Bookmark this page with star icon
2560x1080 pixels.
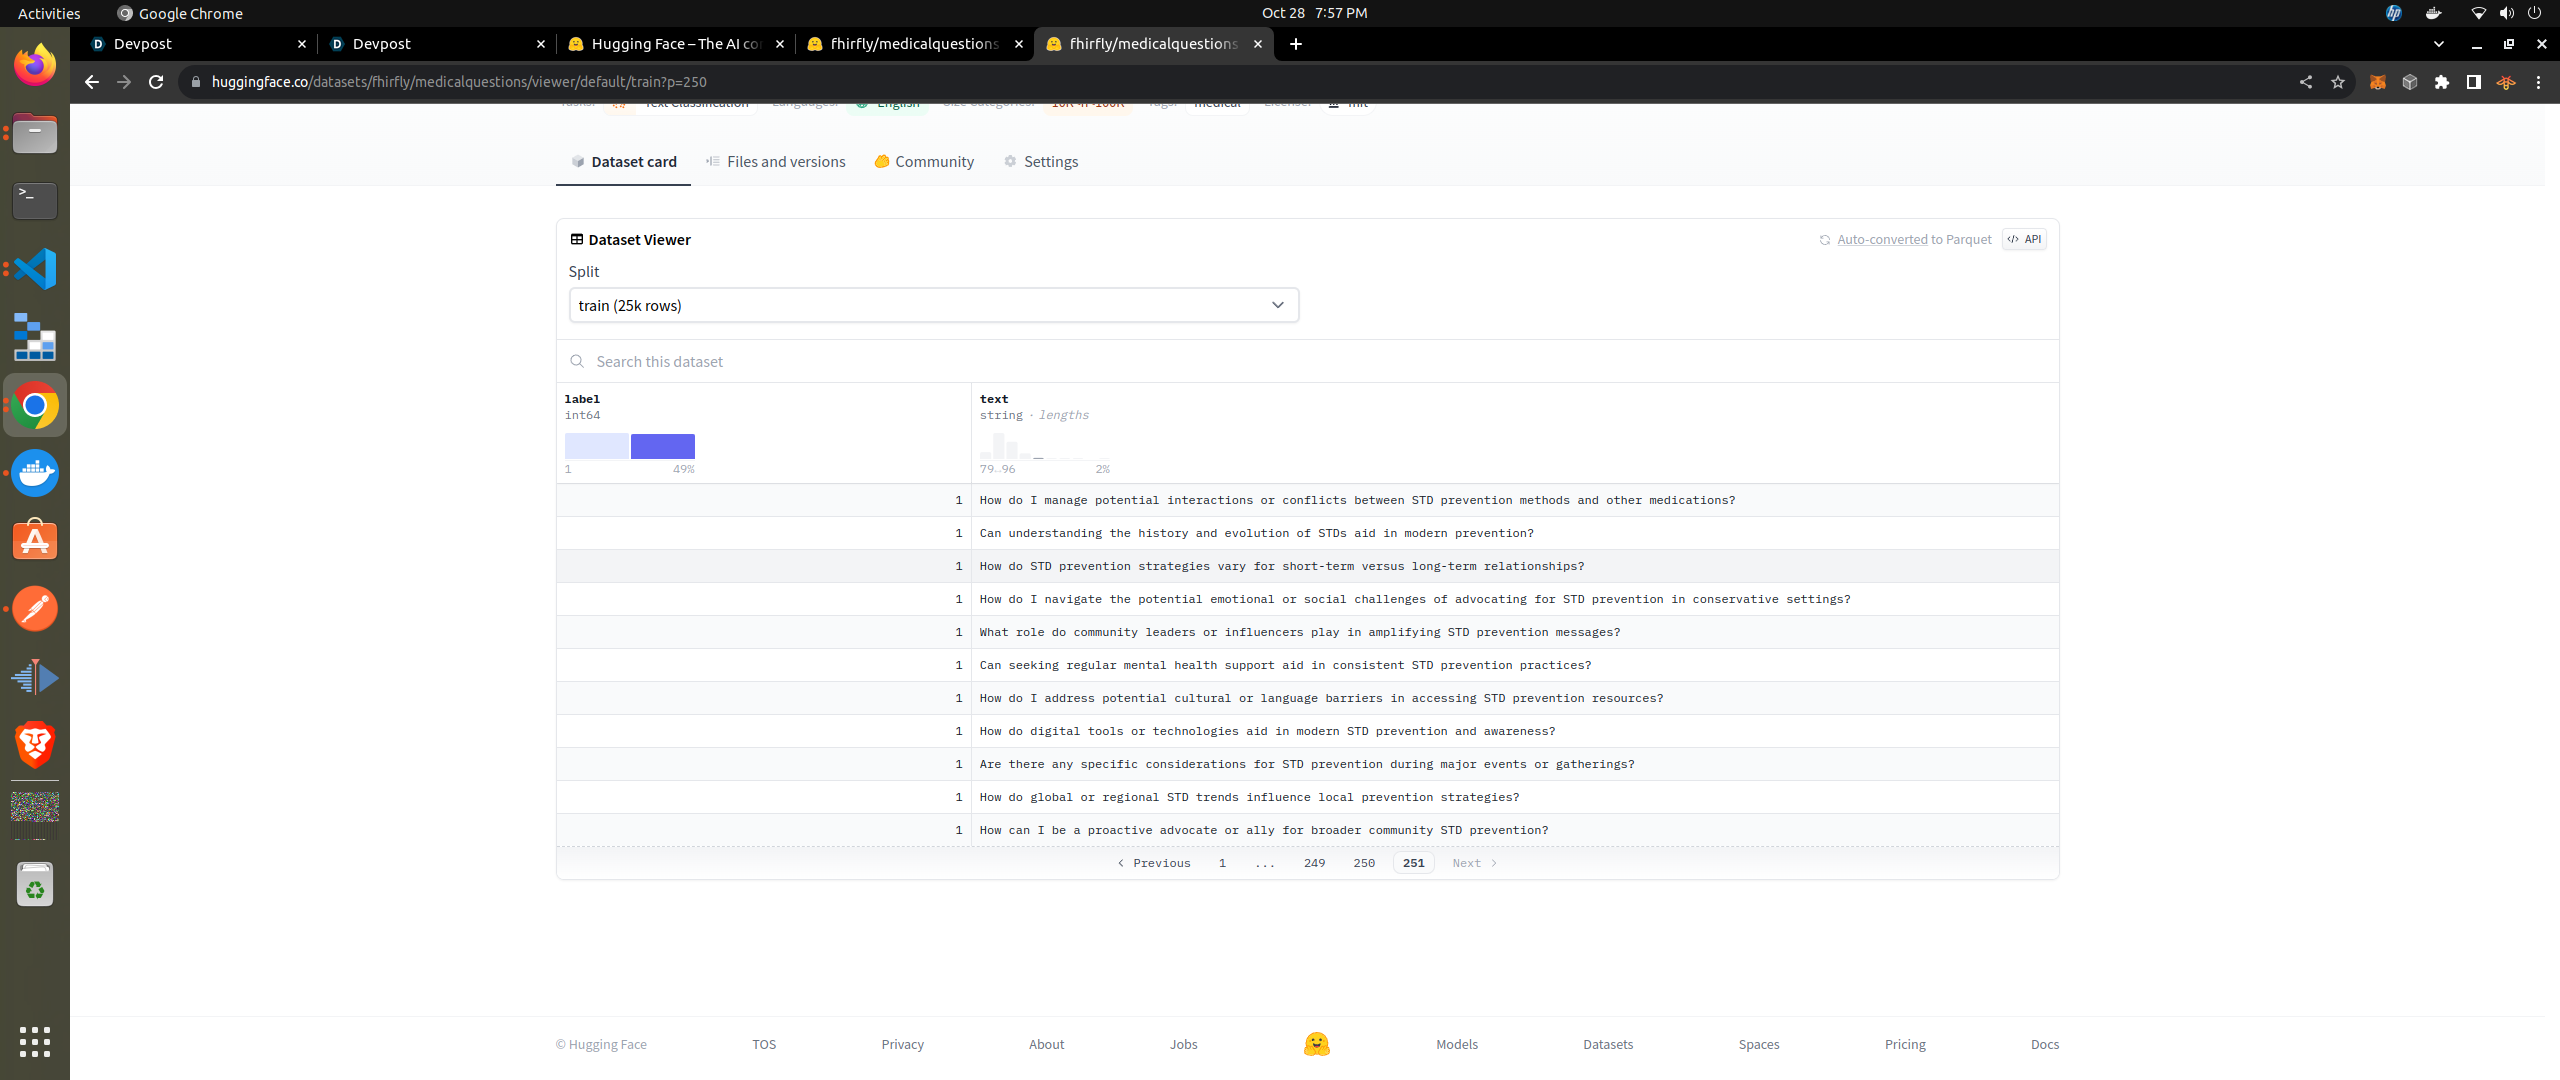pyautogui.click(x=2338, y=82)
